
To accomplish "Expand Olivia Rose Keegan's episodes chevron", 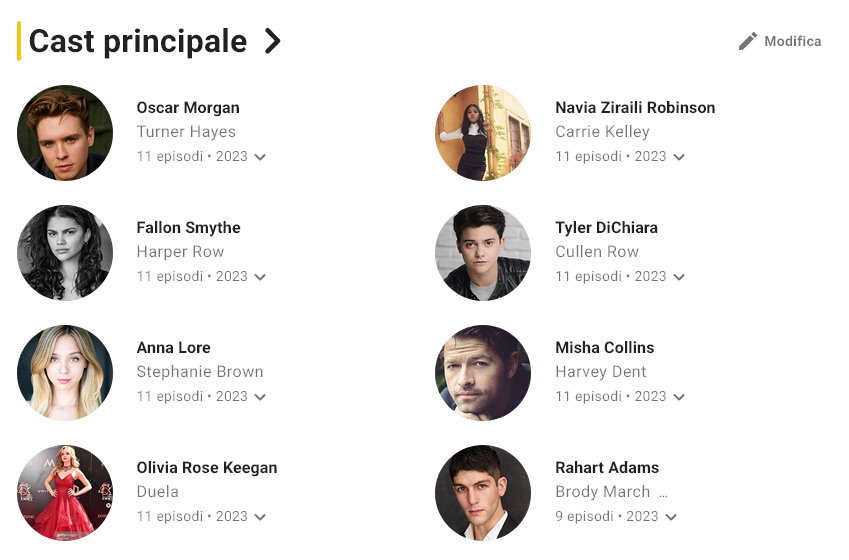I will pyautogui.click(x=260, y=517).
